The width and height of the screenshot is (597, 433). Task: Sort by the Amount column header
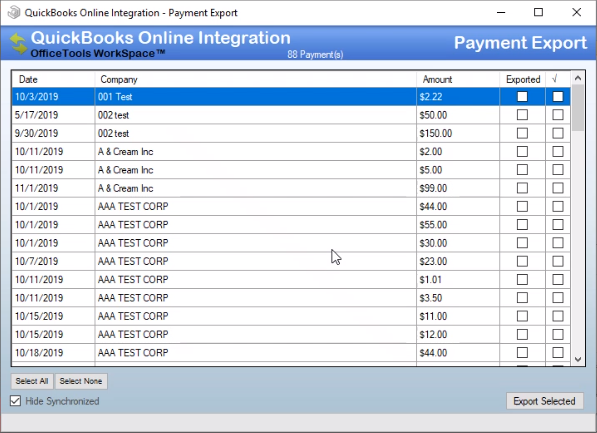coord(458,79)
